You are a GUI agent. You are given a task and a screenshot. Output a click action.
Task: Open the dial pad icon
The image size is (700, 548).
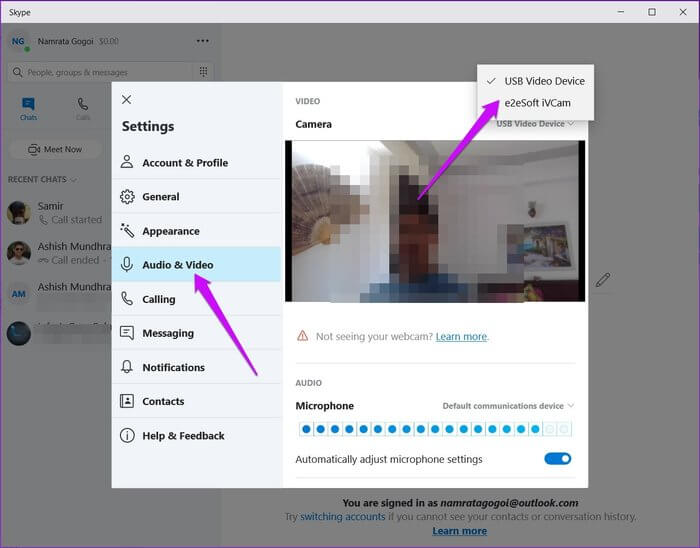pyautogui.click(x=203, y=71)
